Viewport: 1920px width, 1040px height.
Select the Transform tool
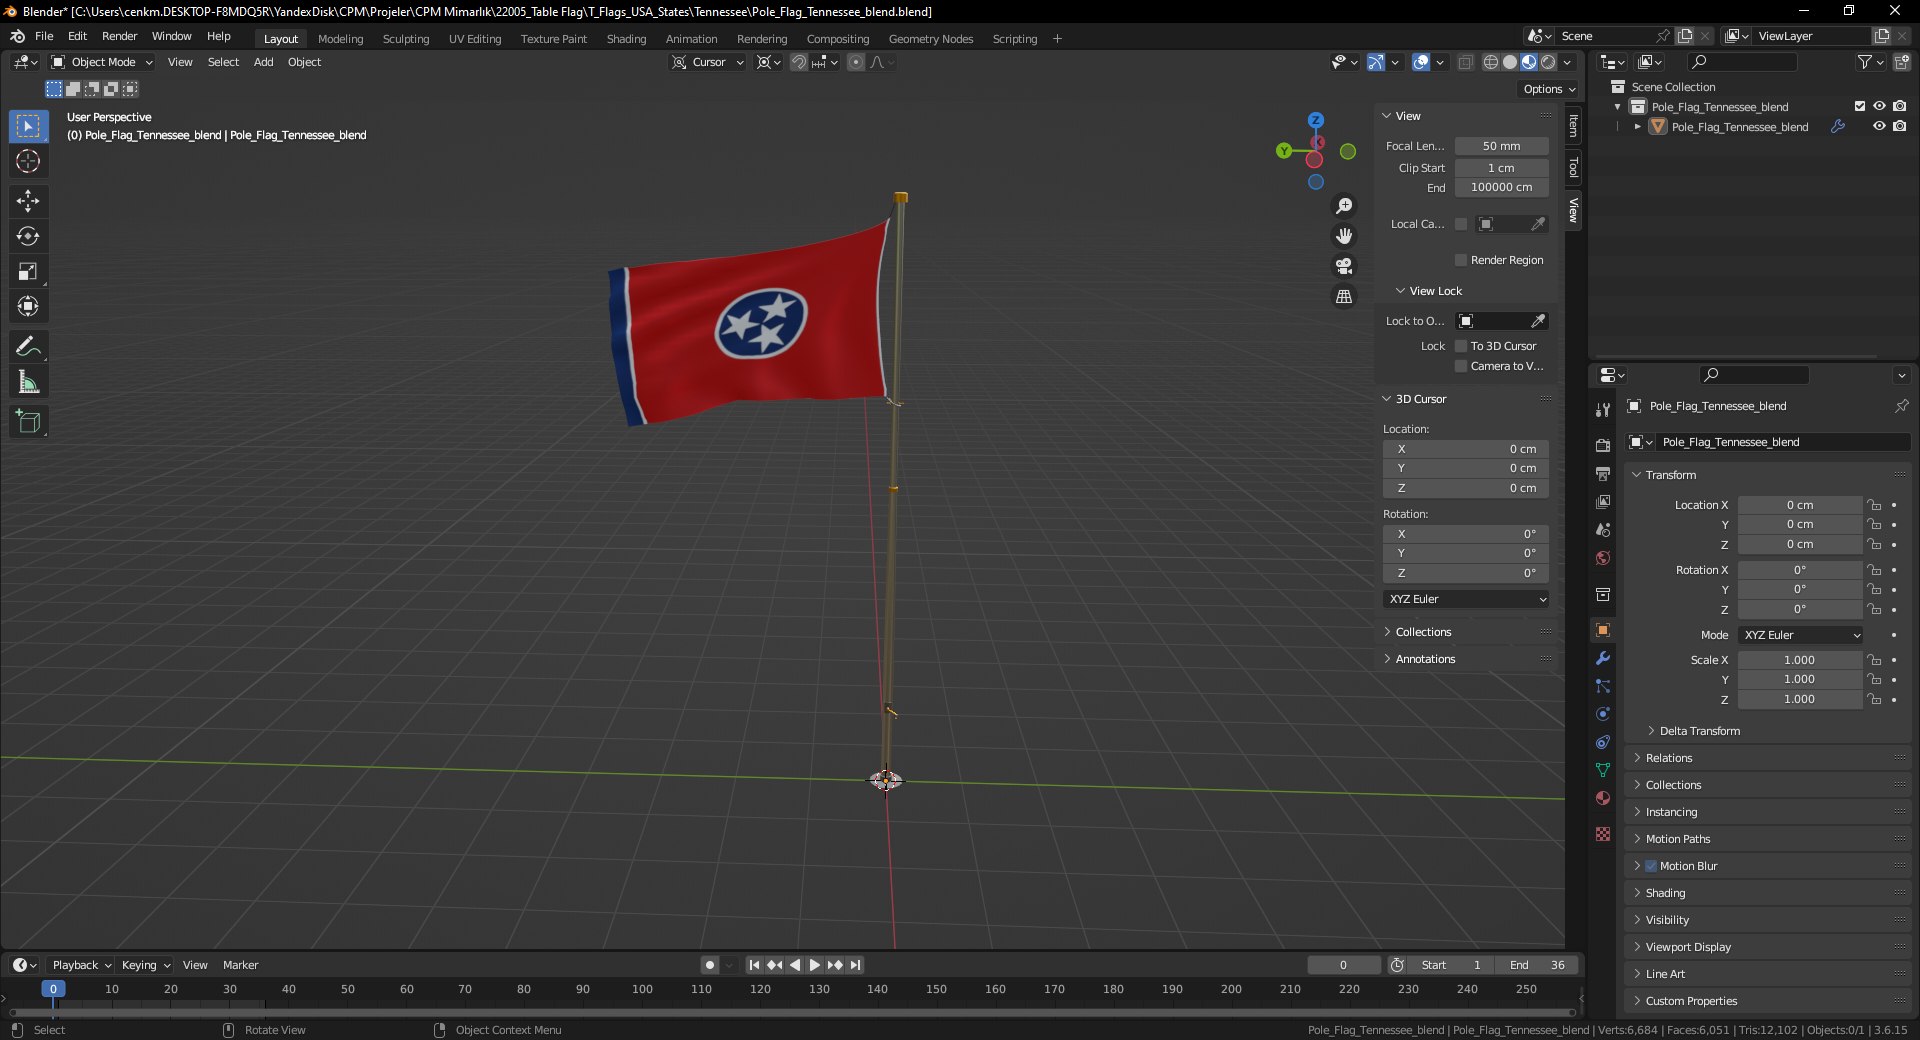click(28, 306)
